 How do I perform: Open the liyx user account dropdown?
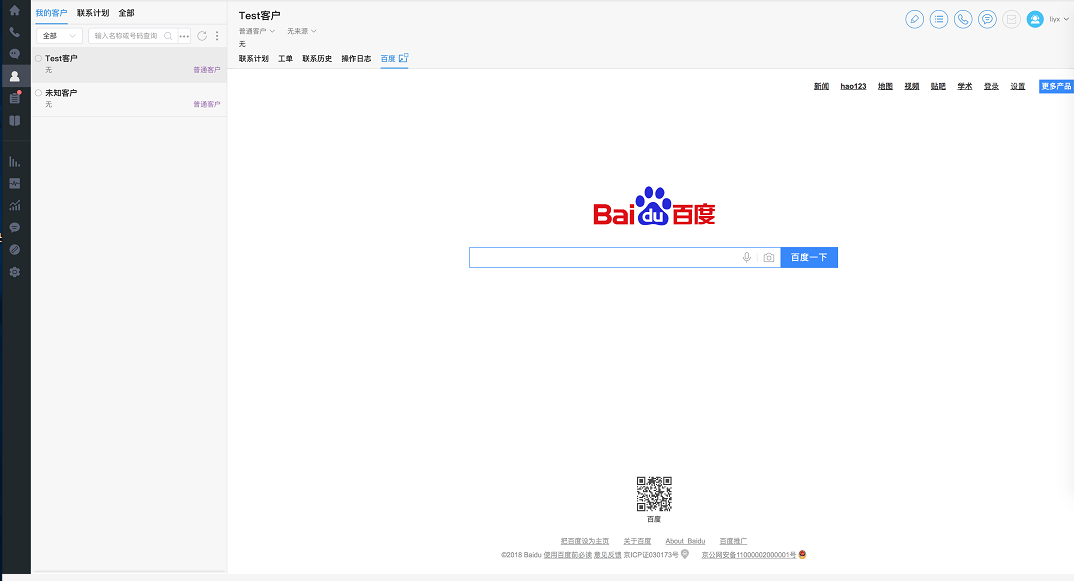(x=1059, y=19)
